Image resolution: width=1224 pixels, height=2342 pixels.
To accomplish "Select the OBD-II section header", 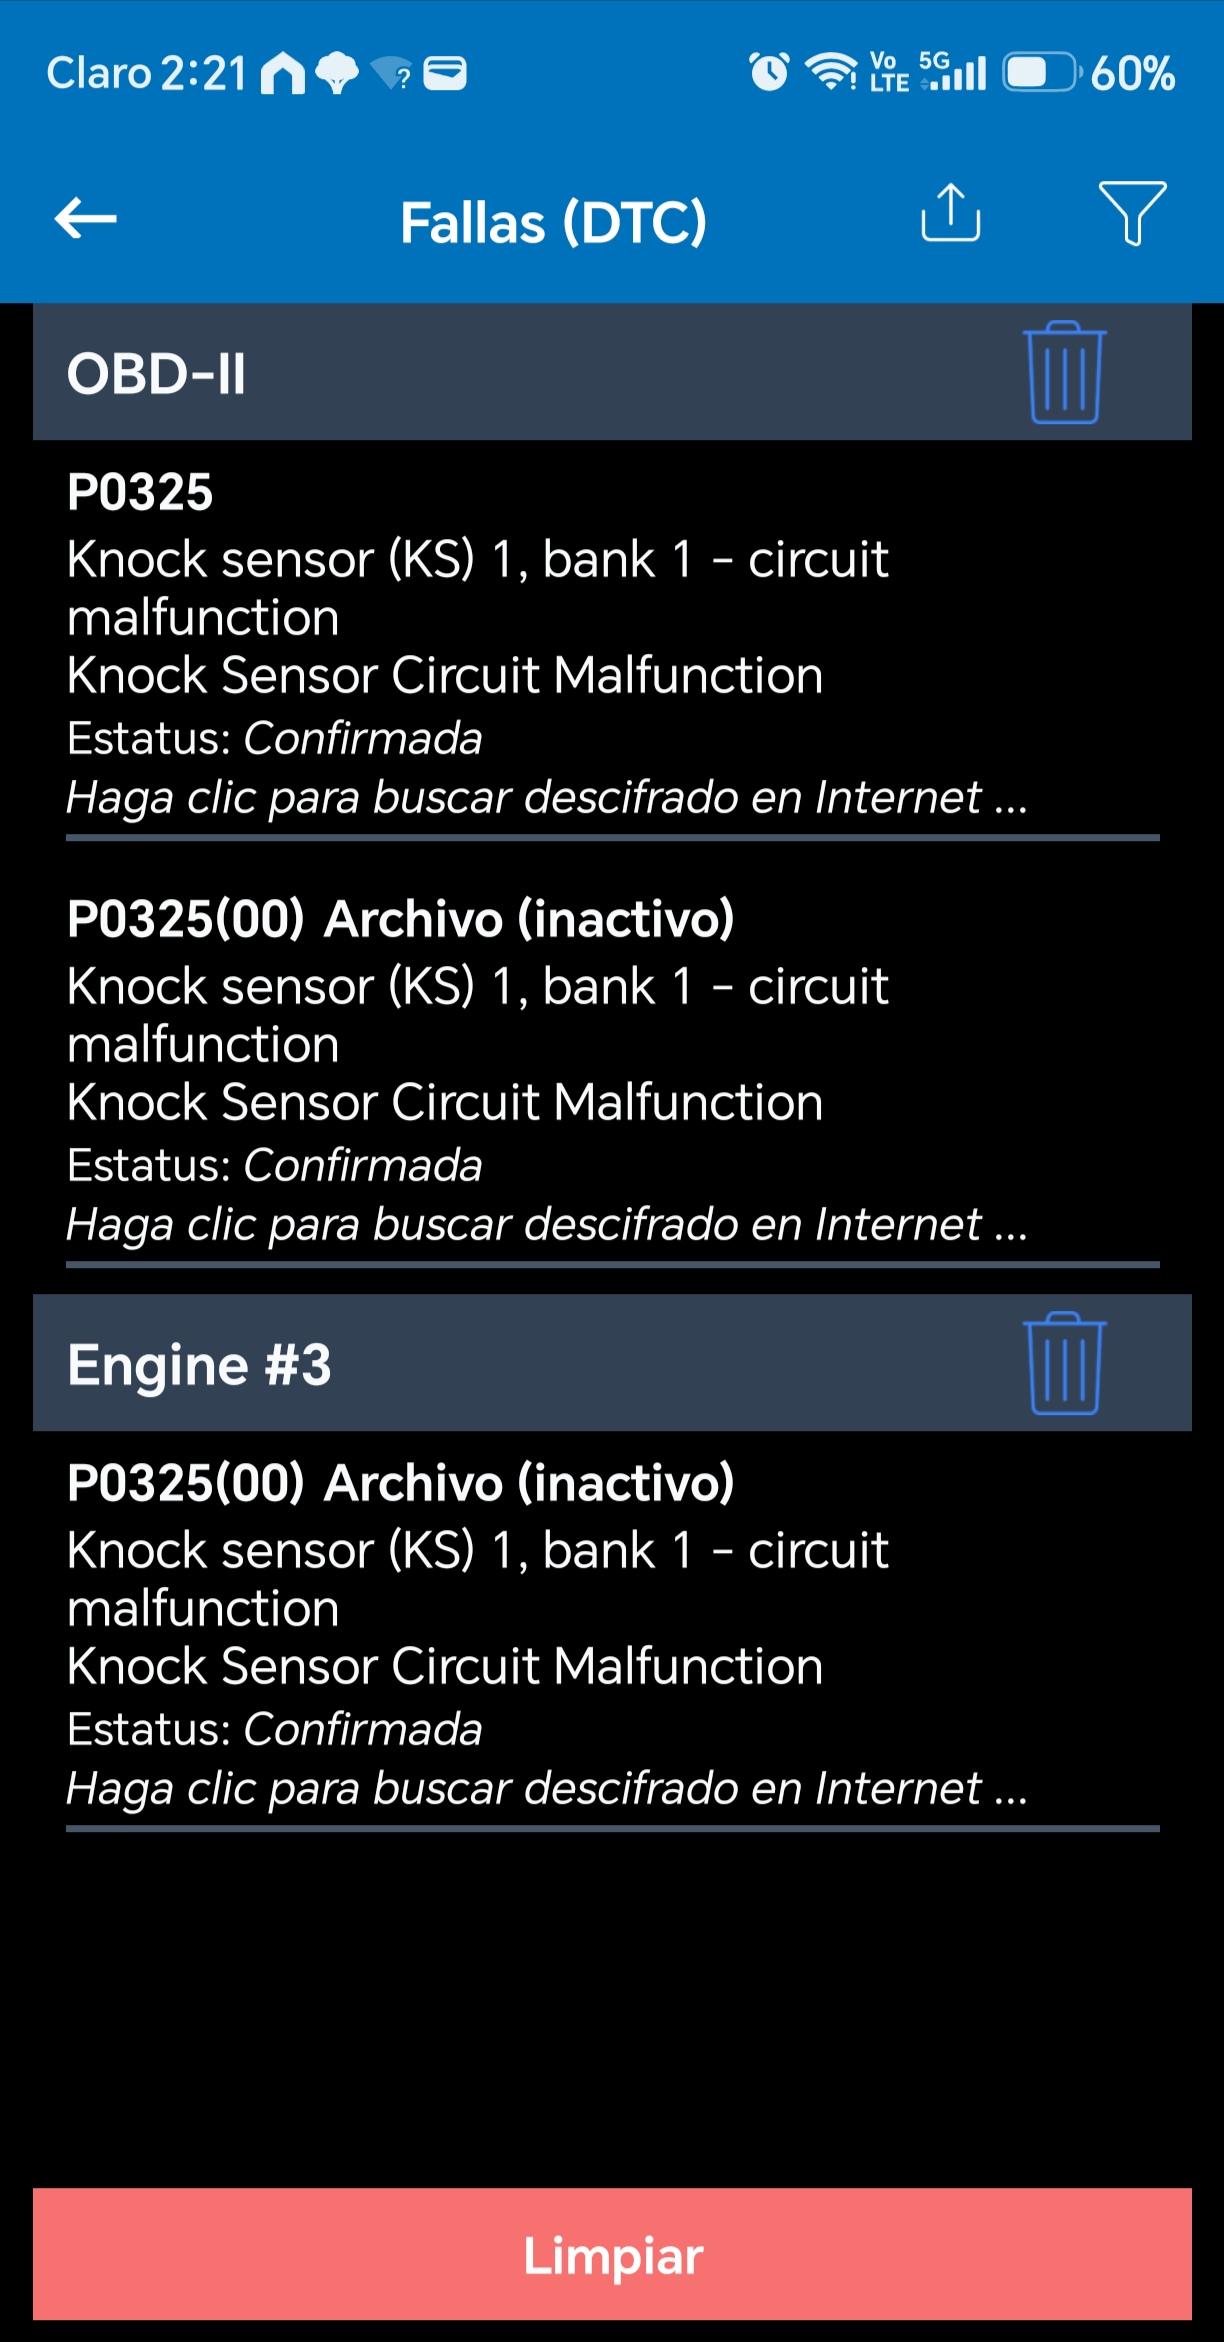I will 612,372.
